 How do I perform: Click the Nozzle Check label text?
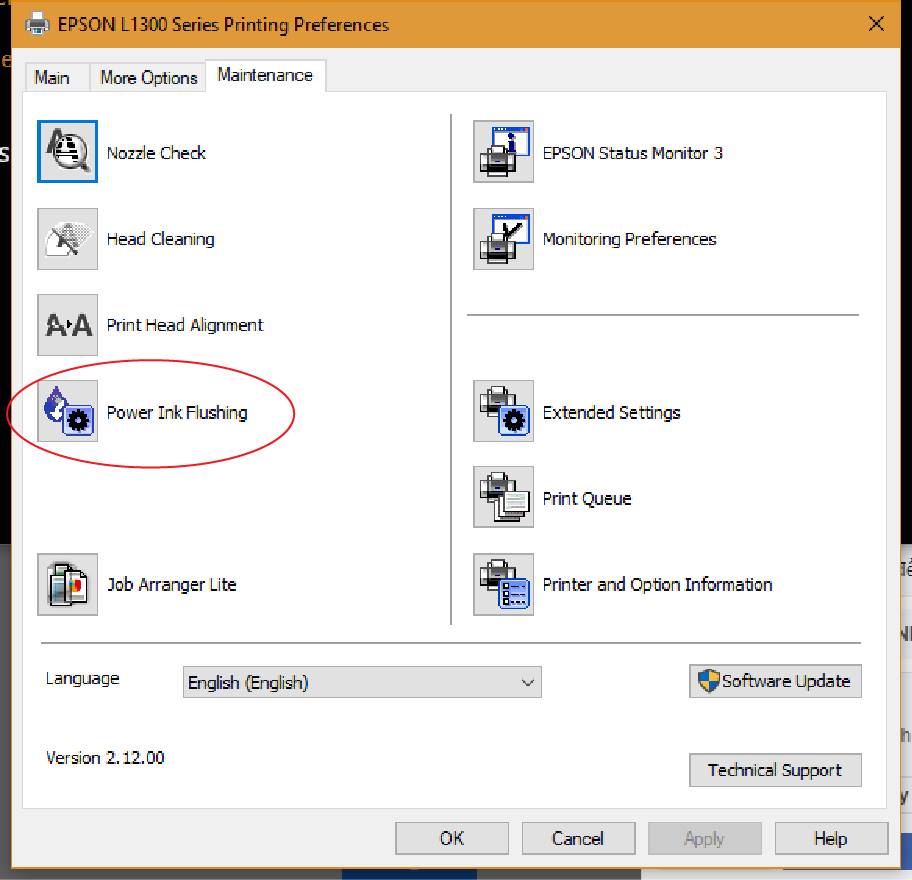pyautogui.click(x=156, y=153)
